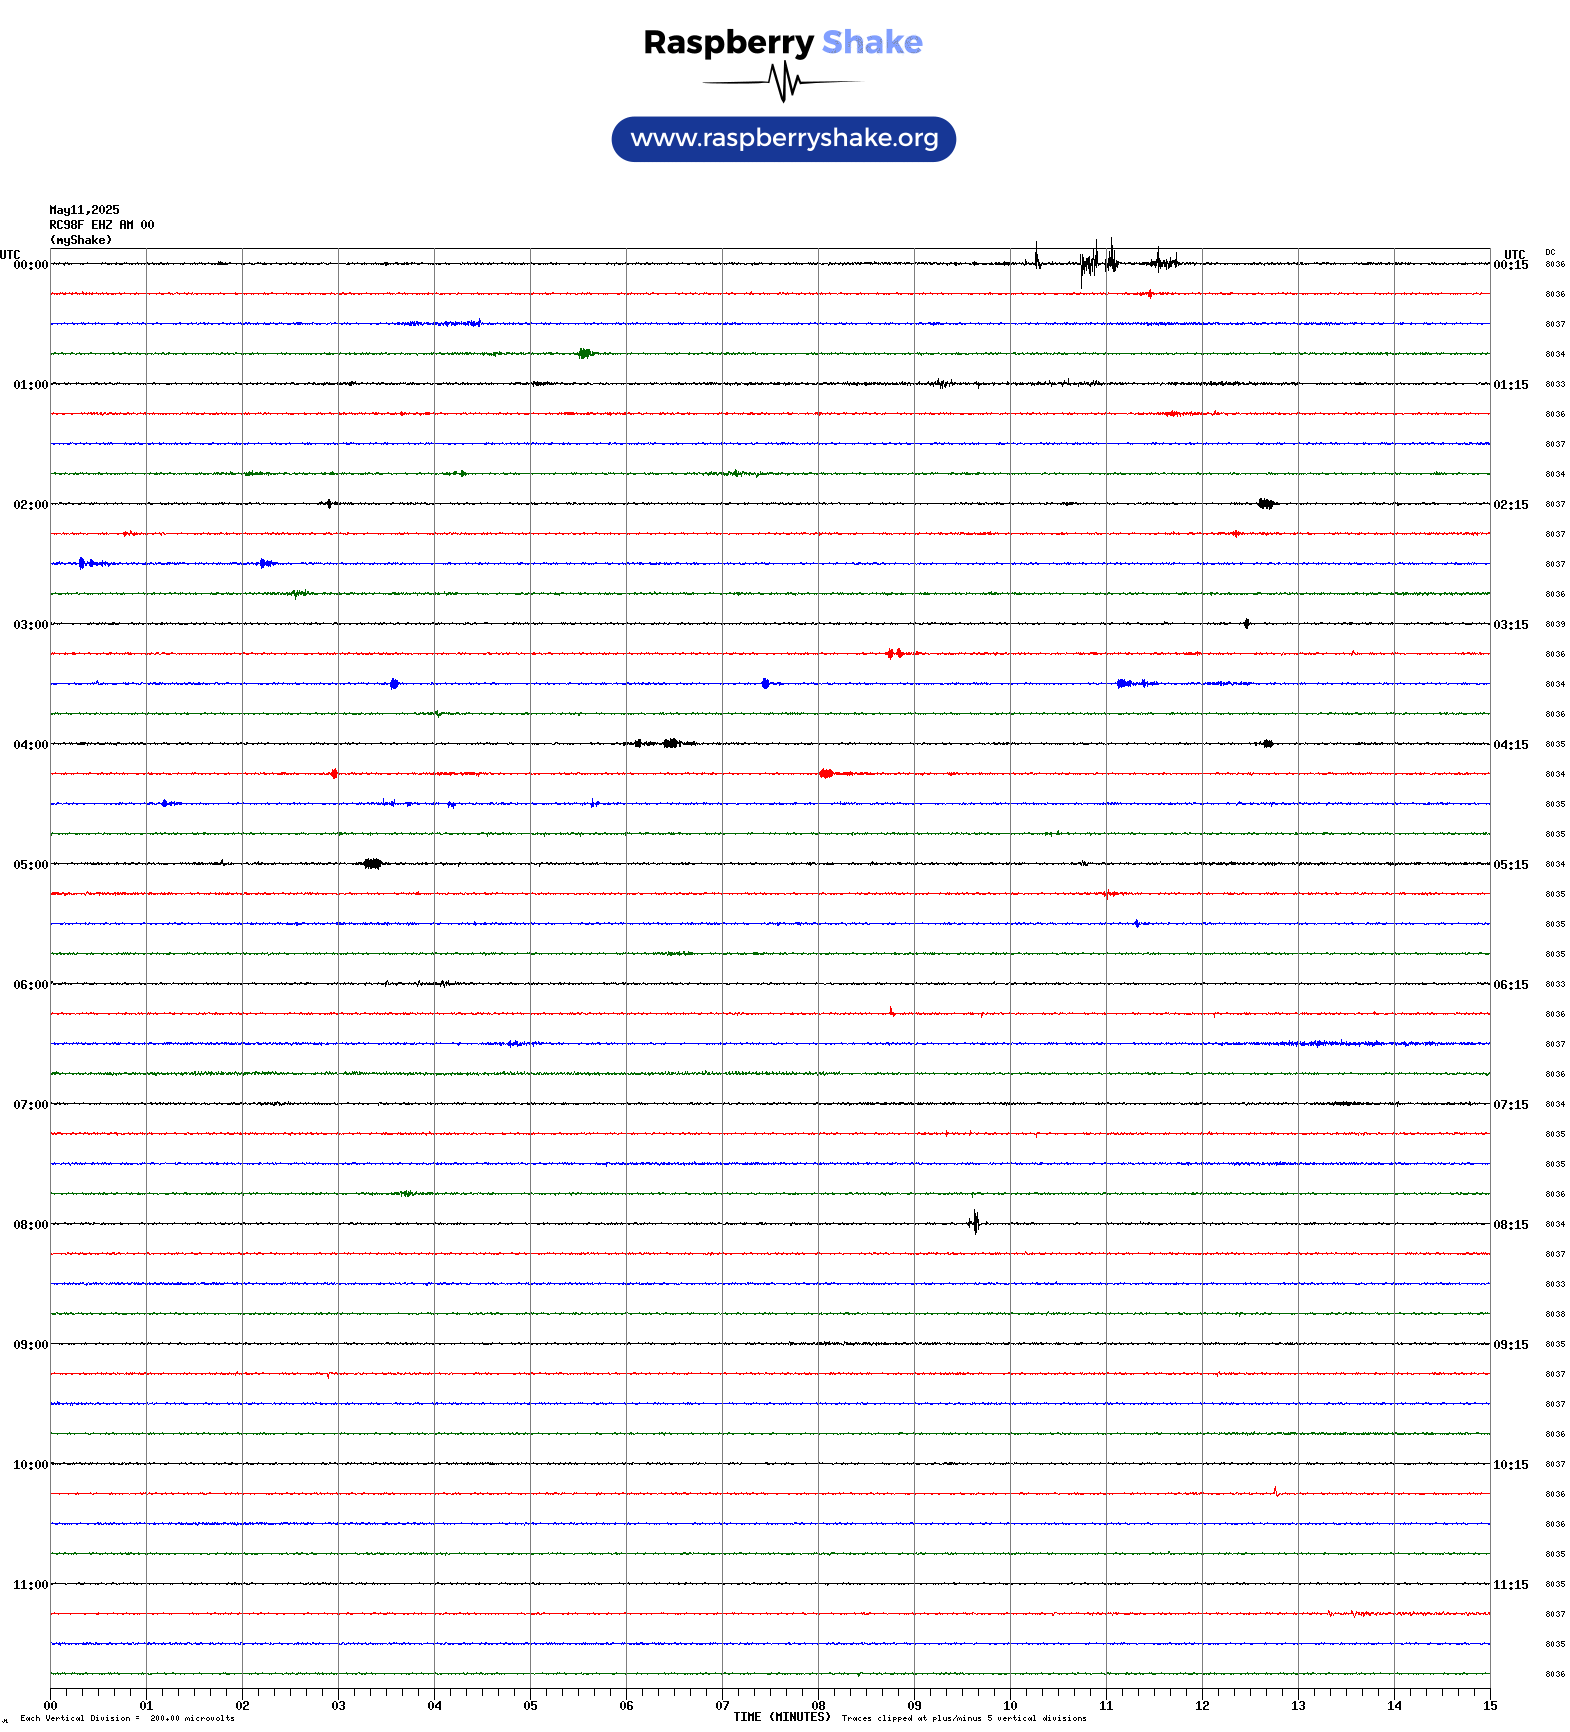
Task: Click the Each Vertical Division 200.00 microvolts note
Action: point(127,1718)
